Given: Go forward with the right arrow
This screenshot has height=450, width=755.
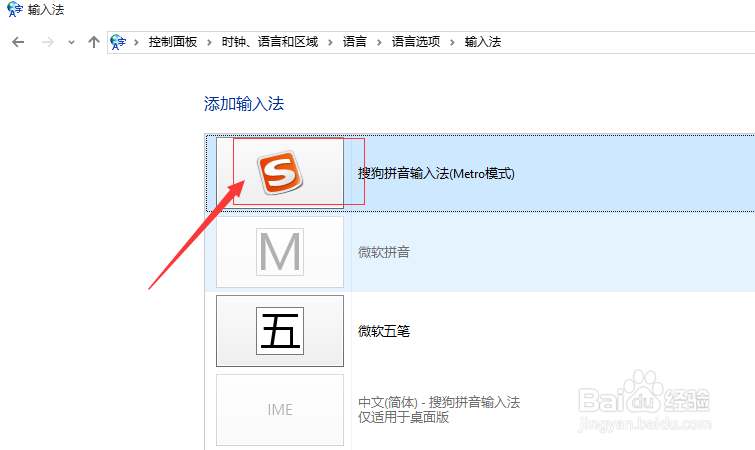Looking at the screenshot, I should (47, 42).
